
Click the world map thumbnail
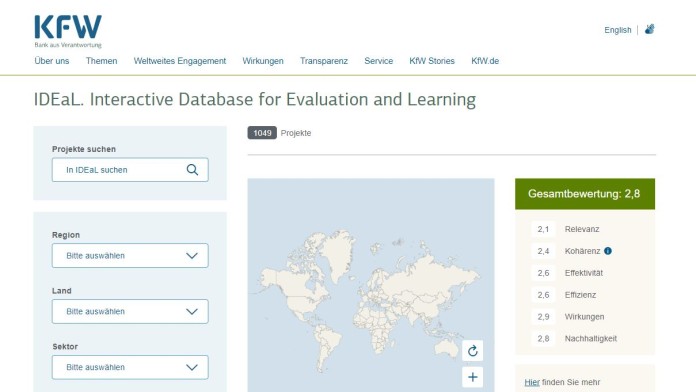click(x=371, y=285)
